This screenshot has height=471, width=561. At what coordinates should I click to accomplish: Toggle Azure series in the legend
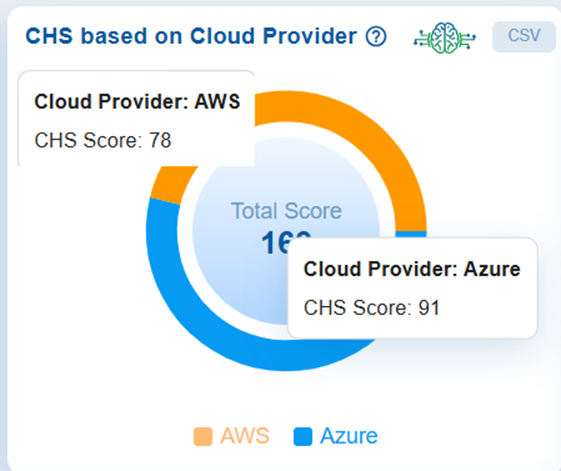pyautogui.click(x=336, y=436)
